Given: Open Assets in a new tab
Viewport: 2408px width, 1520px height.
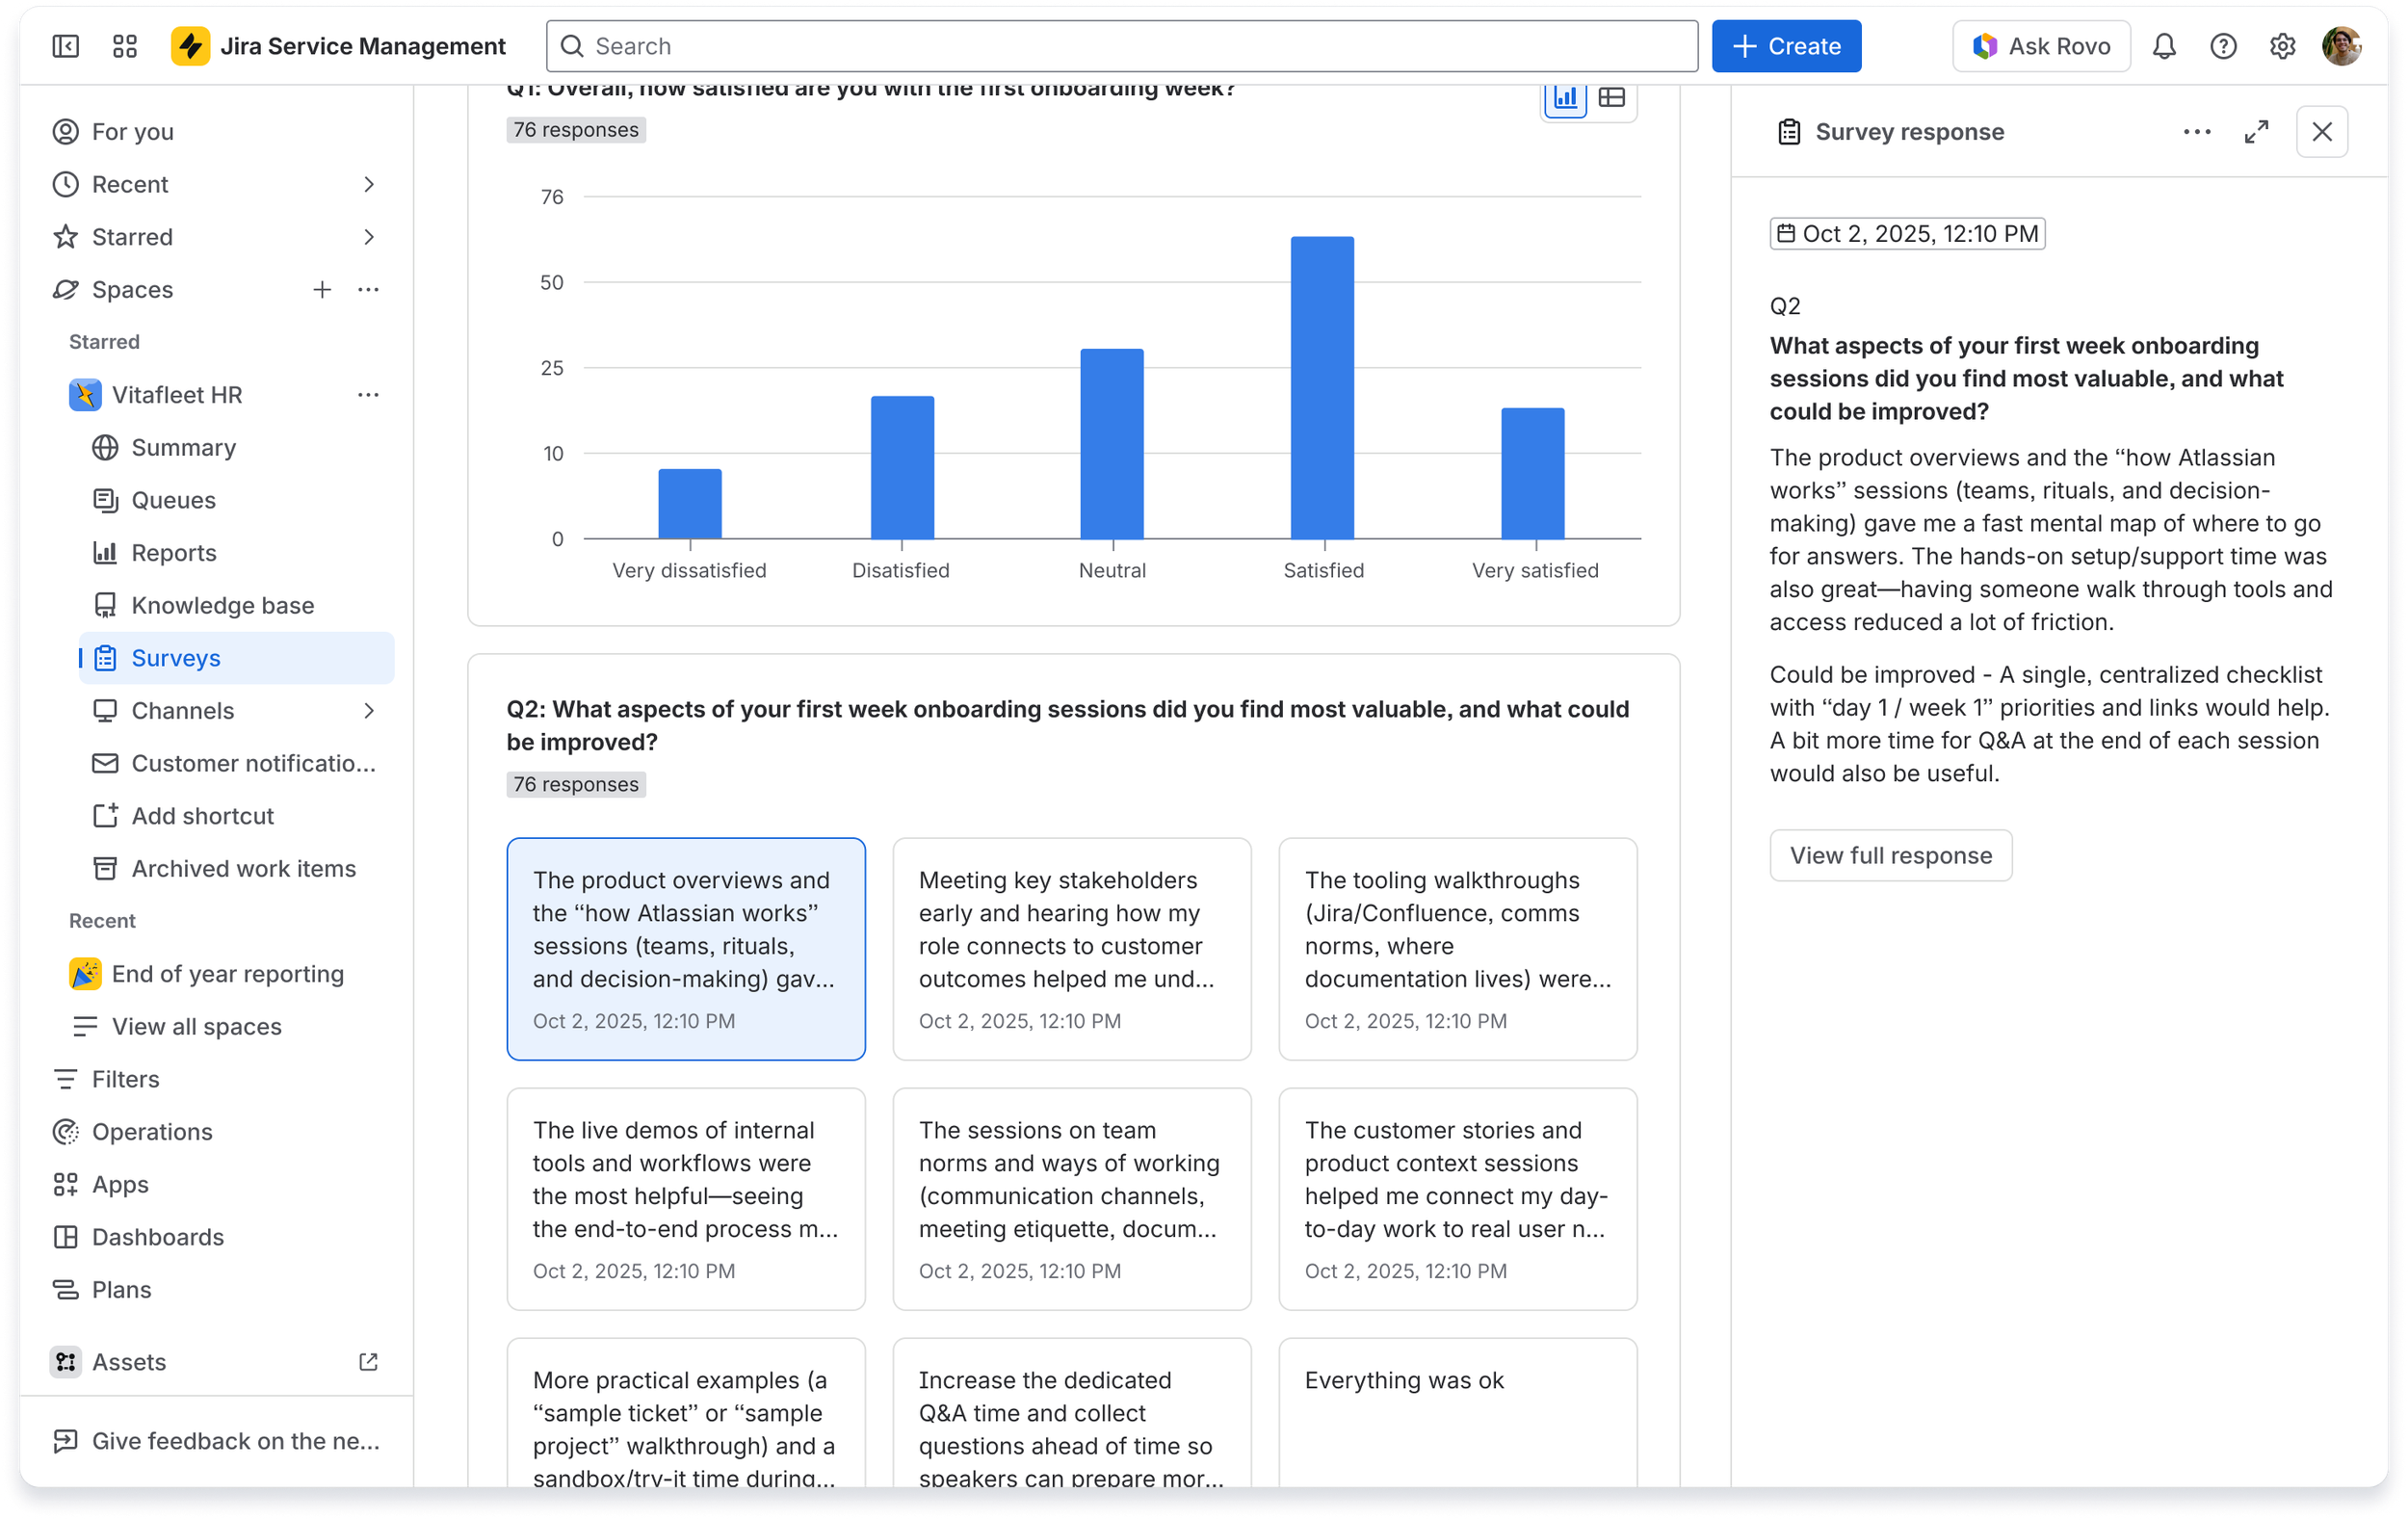Looking at the screenshot, I should (x=368, y=1362).
